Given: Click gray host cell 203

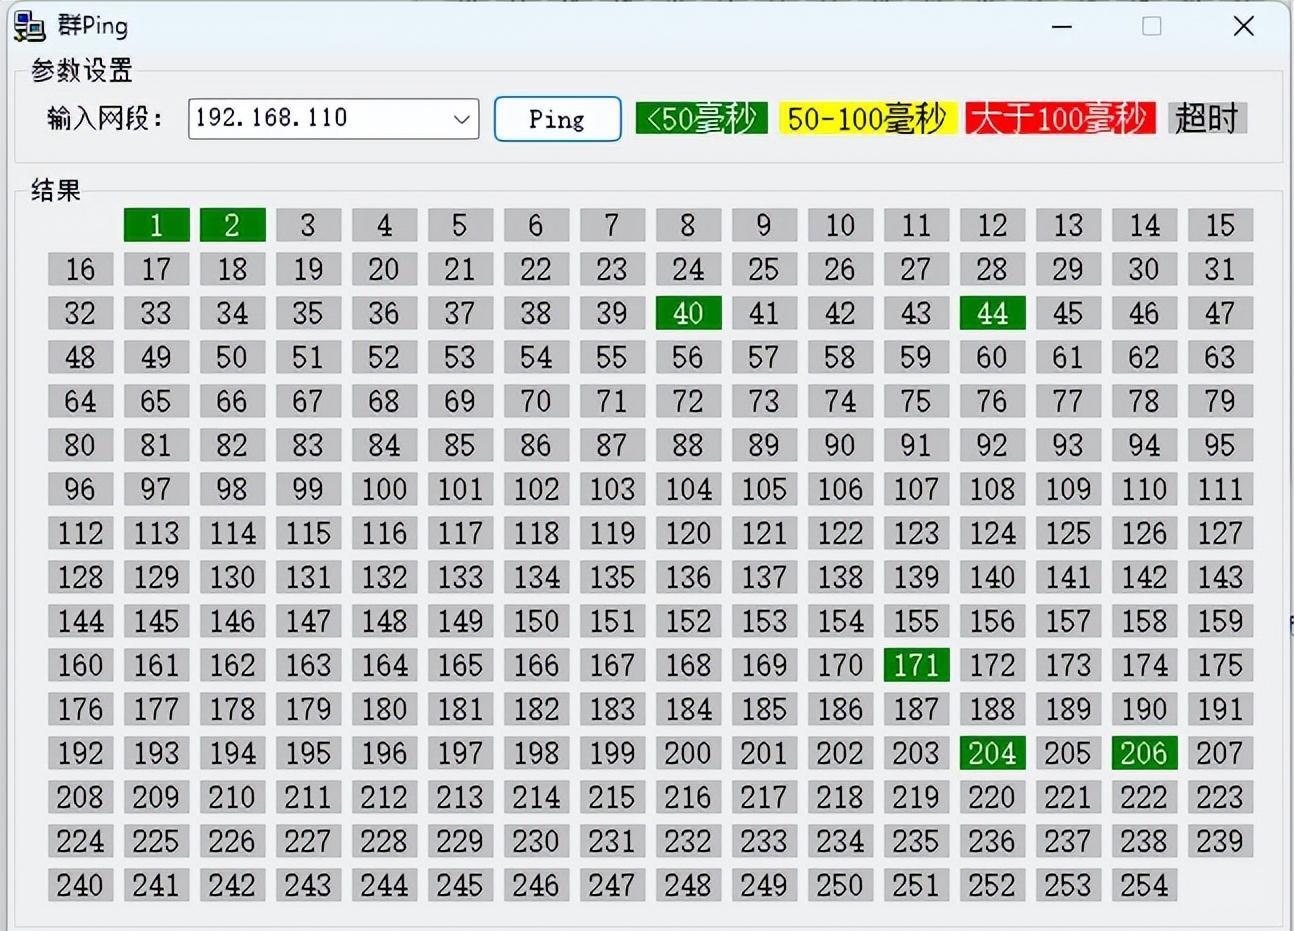Looking at the screenshot, I should 917,753.
